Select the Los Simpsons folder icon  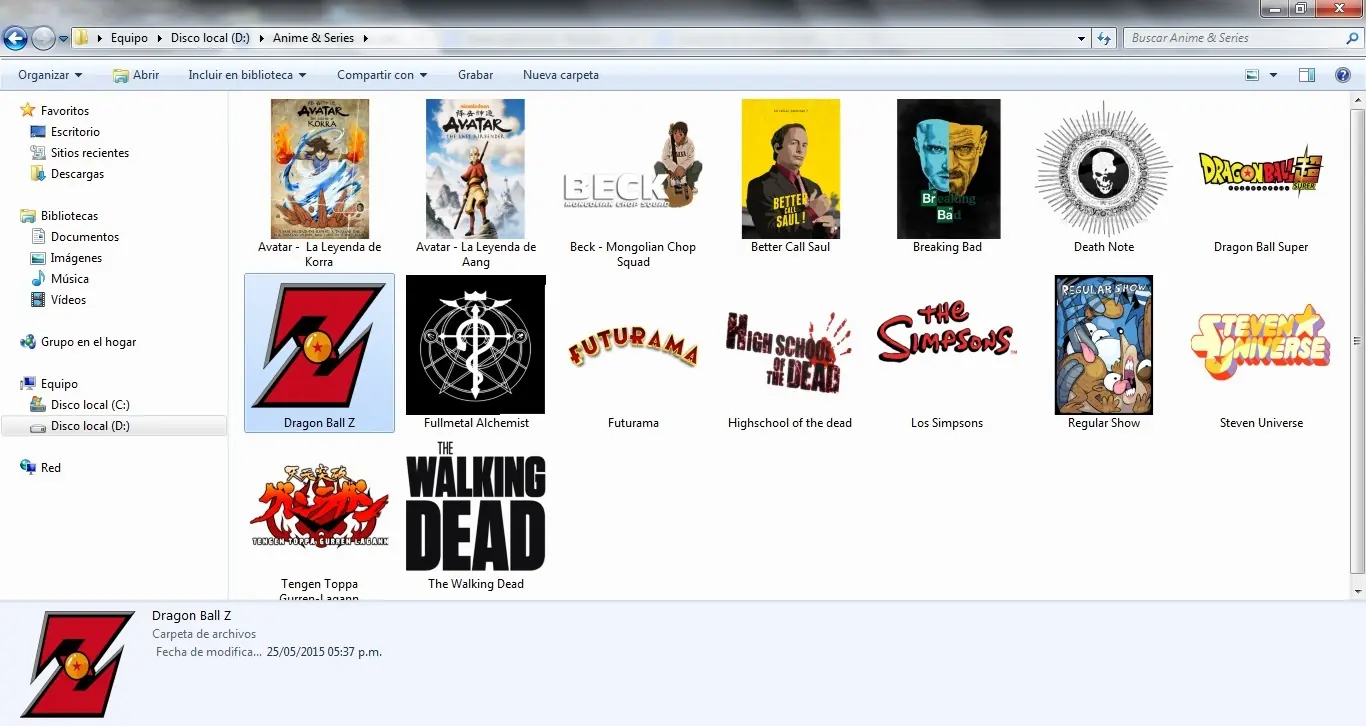tap(947, 333)
